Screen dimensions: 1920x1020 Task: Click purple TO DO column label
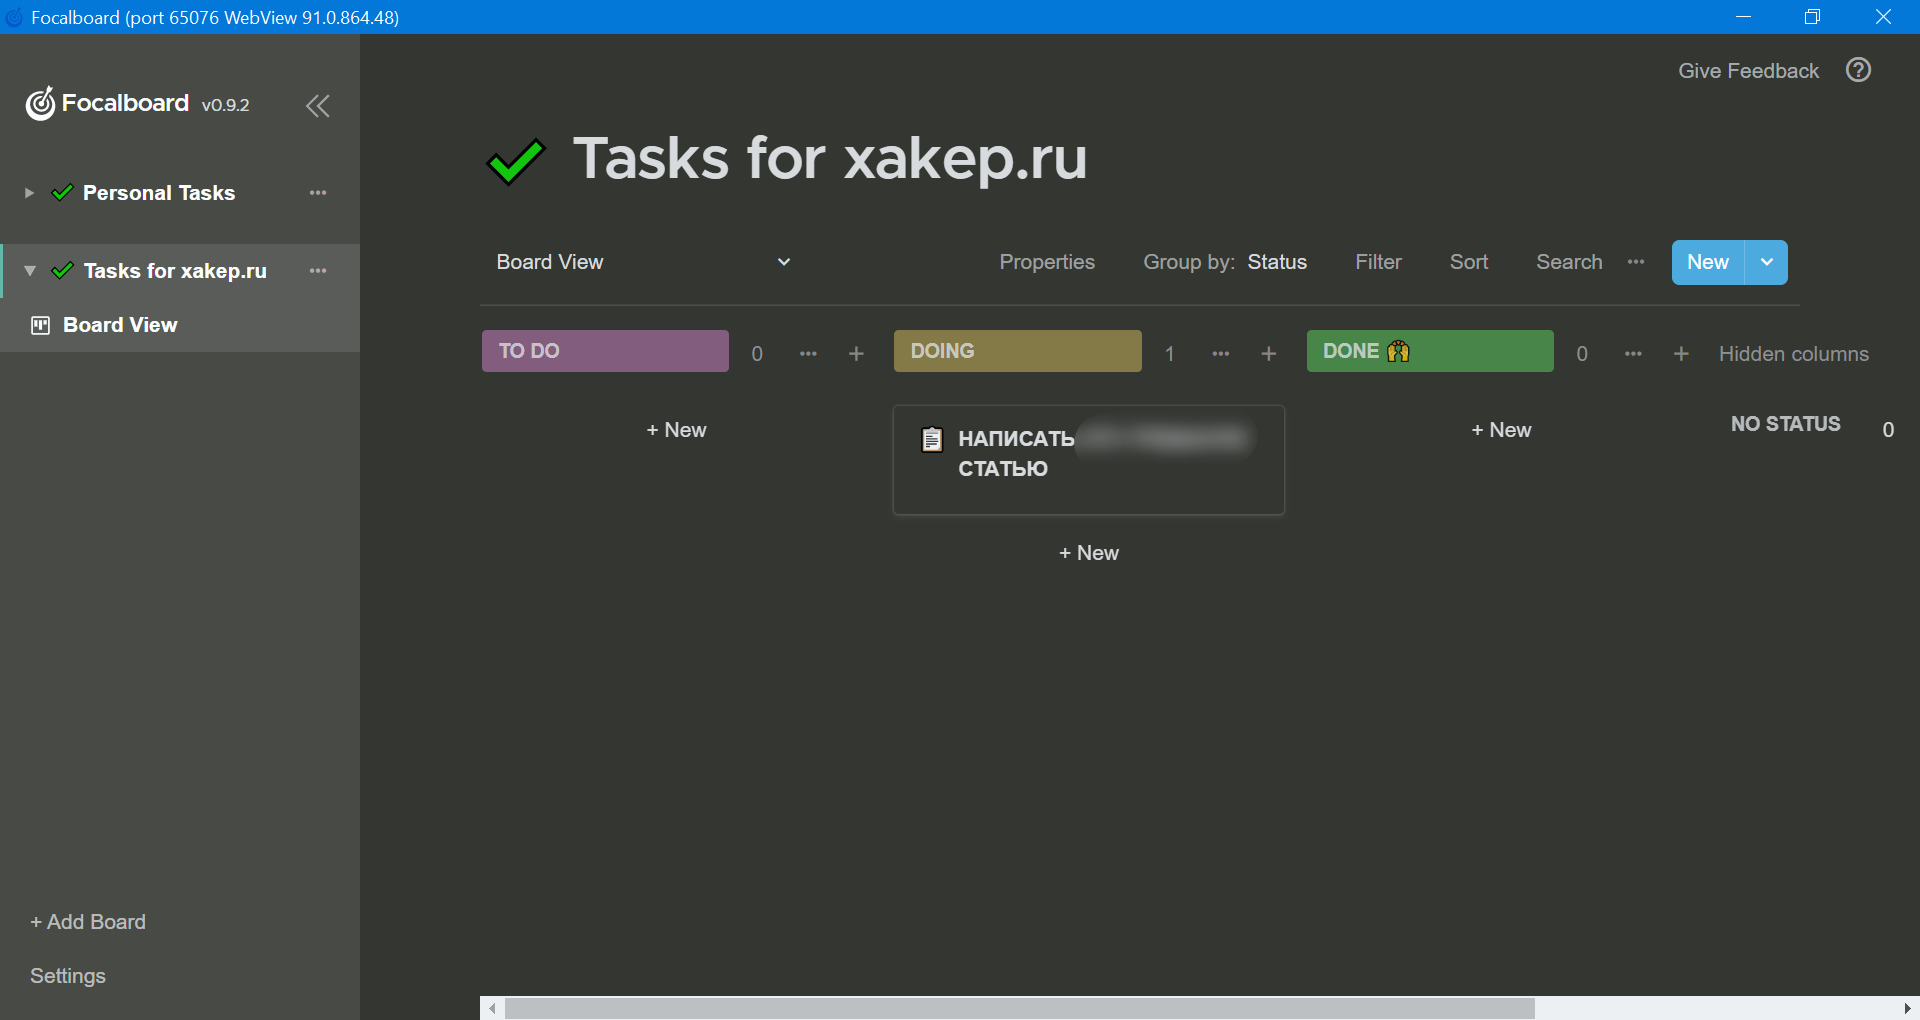coord(605,351)
